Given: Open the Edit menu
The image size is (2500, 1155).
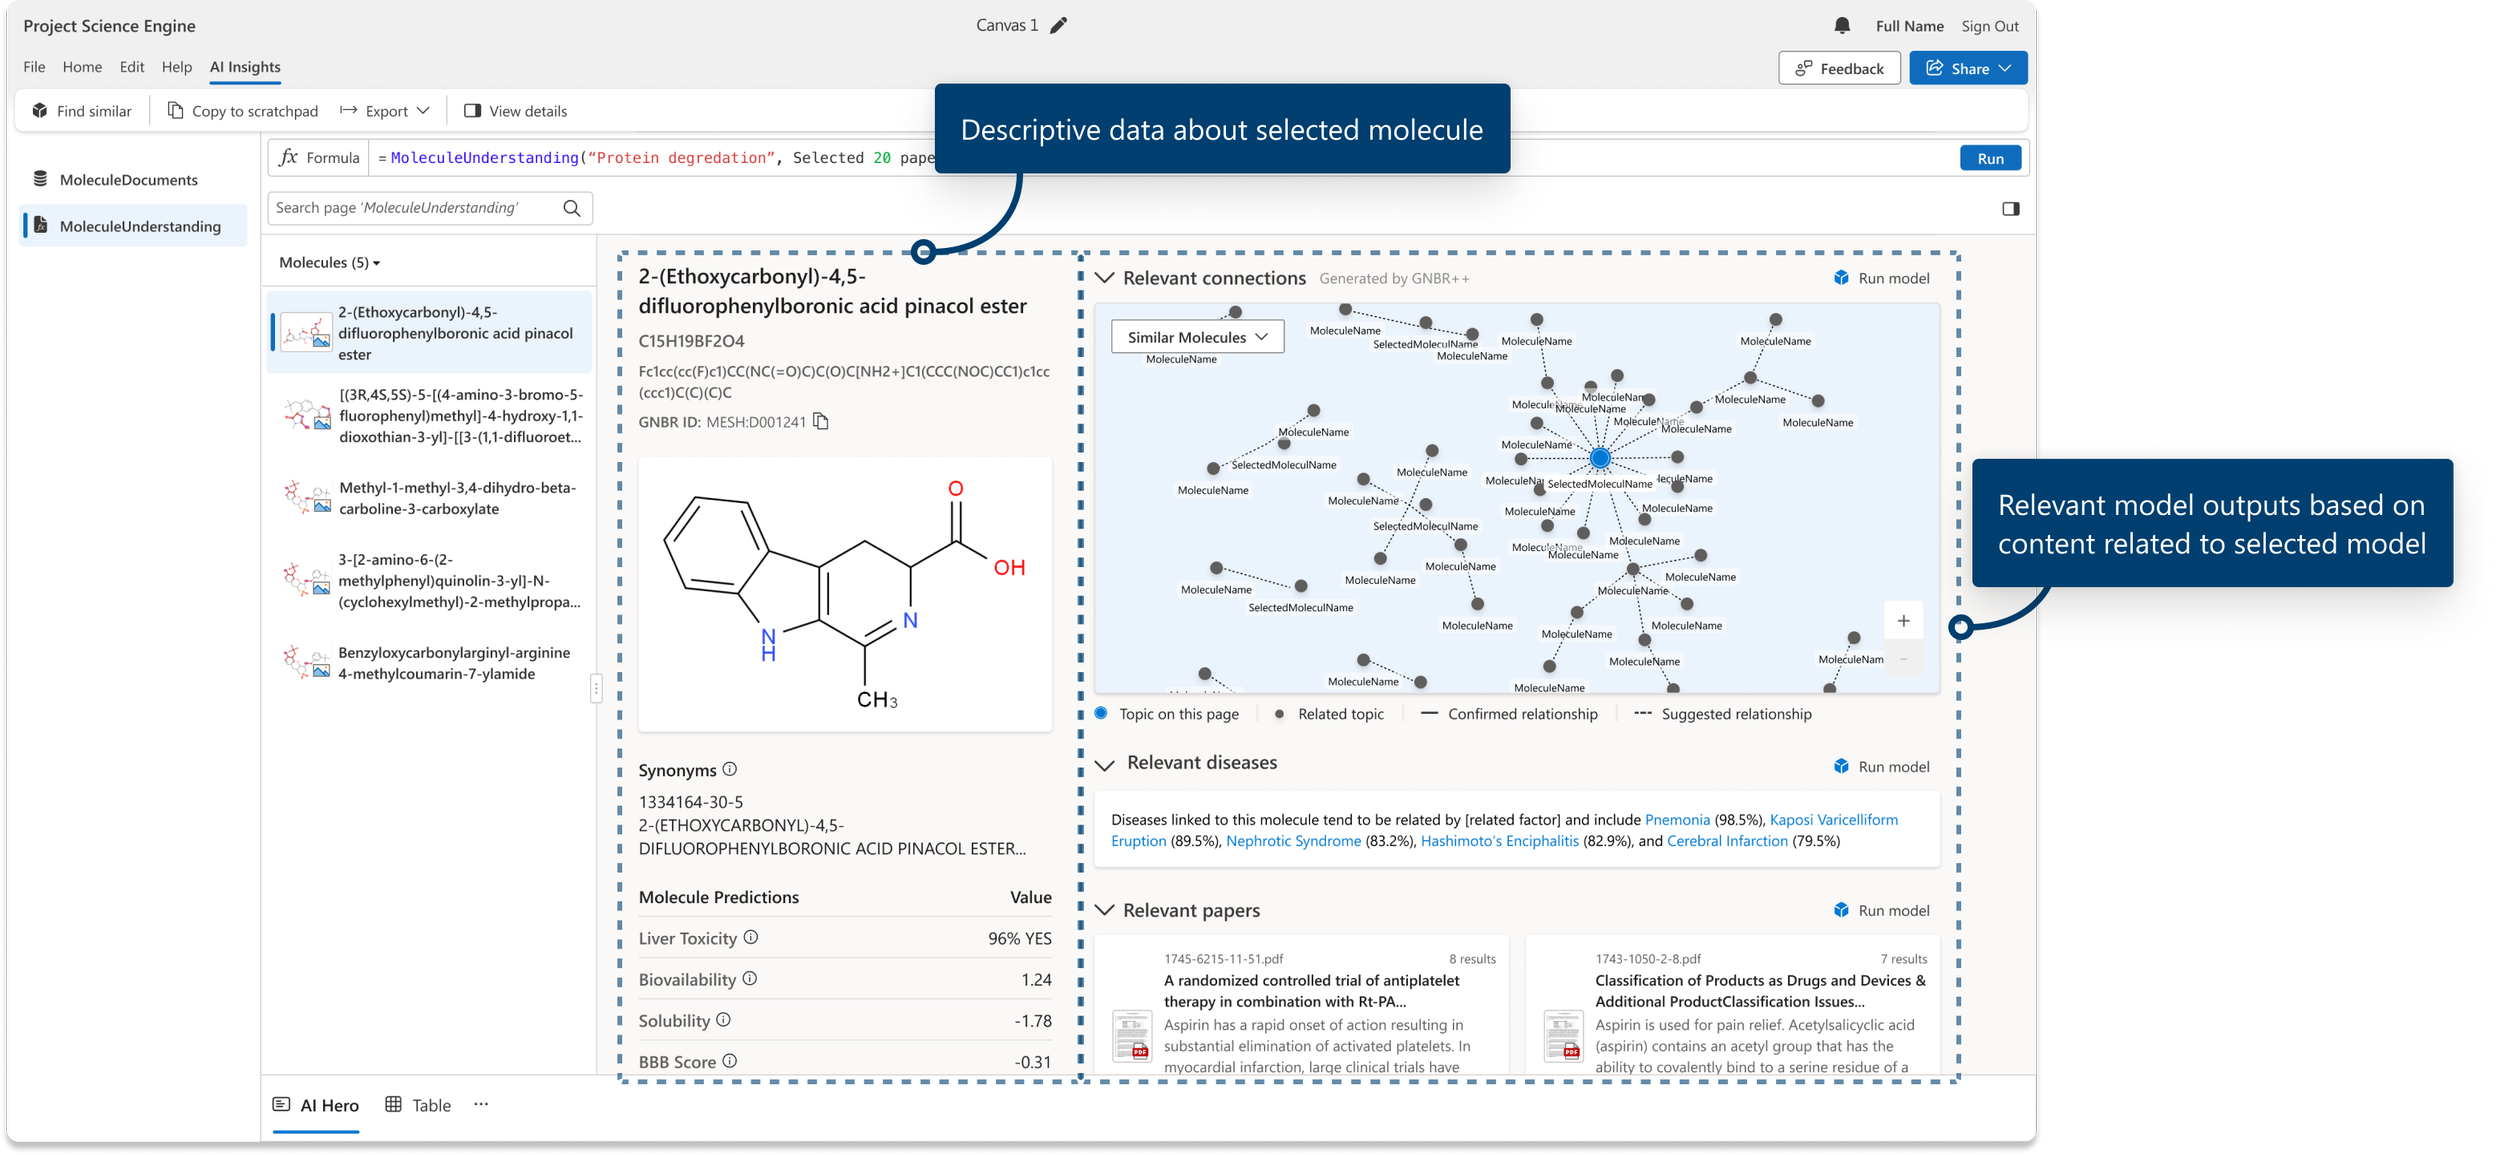Looking at the screenshot, I should [132, 67].
